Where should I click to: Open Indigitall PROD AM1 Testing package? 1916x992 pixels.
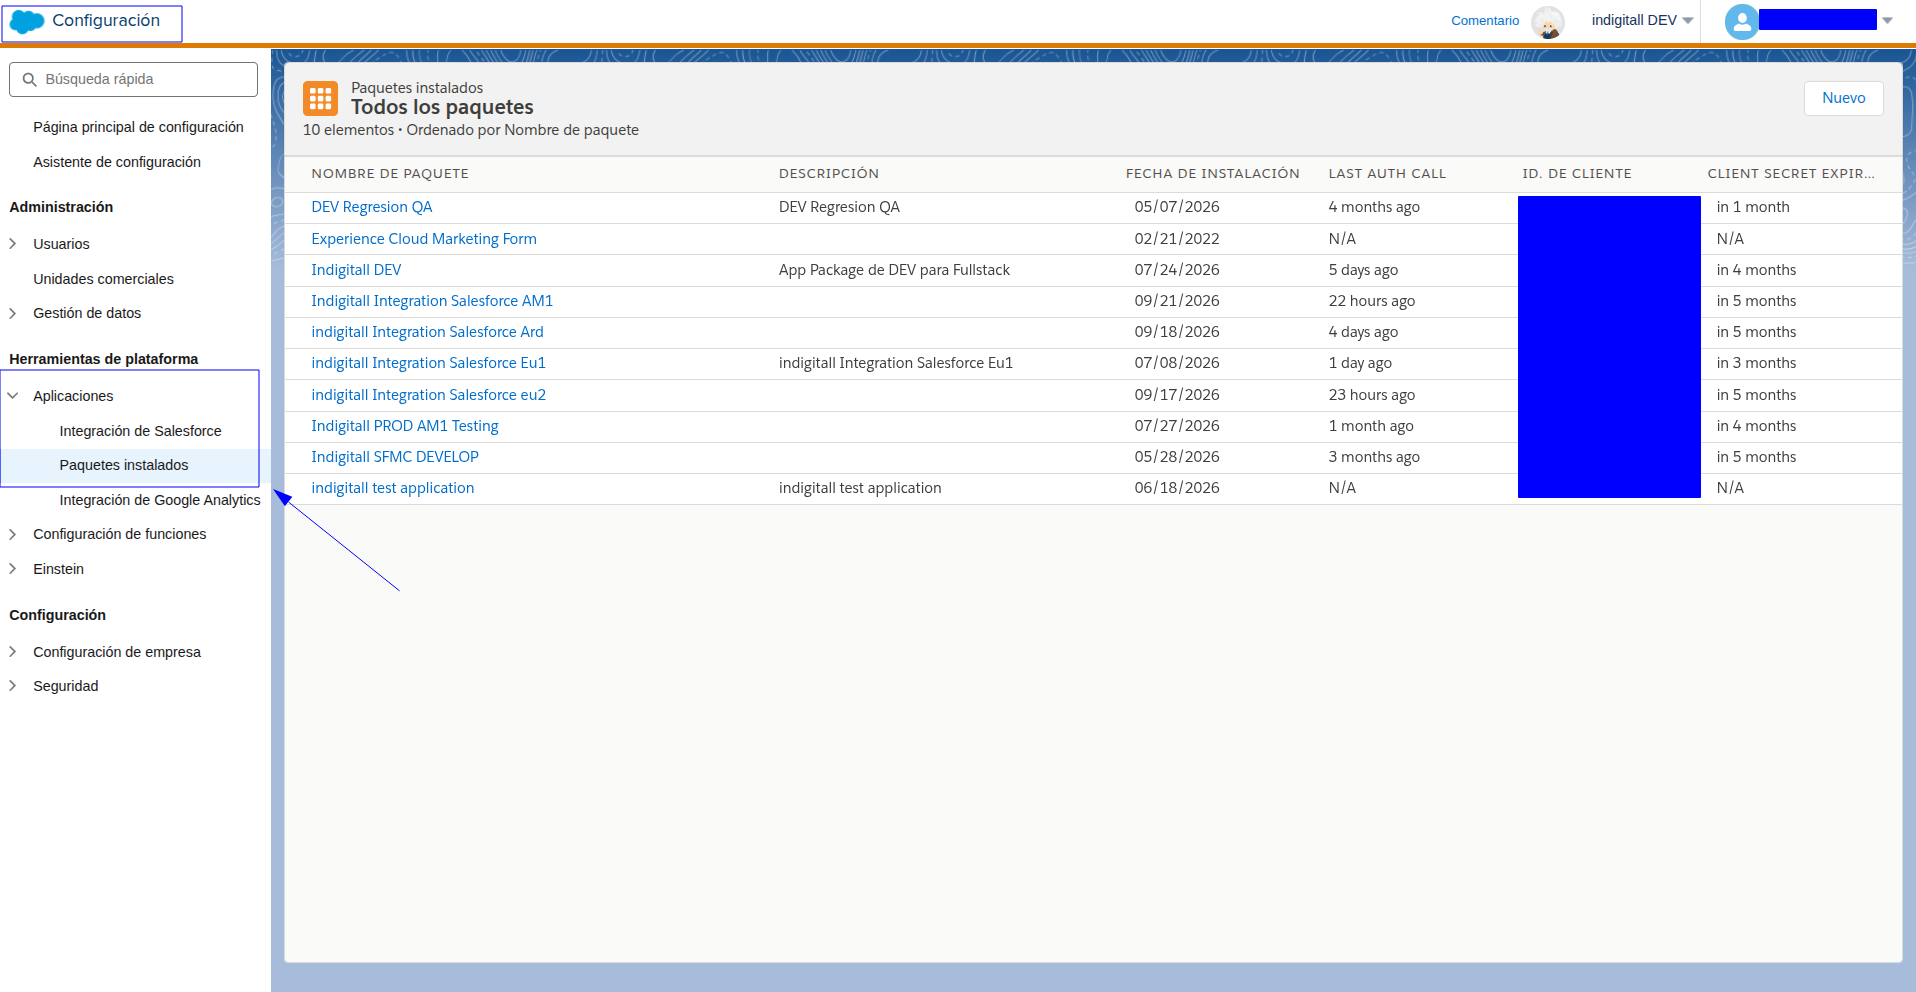point(405,426)
